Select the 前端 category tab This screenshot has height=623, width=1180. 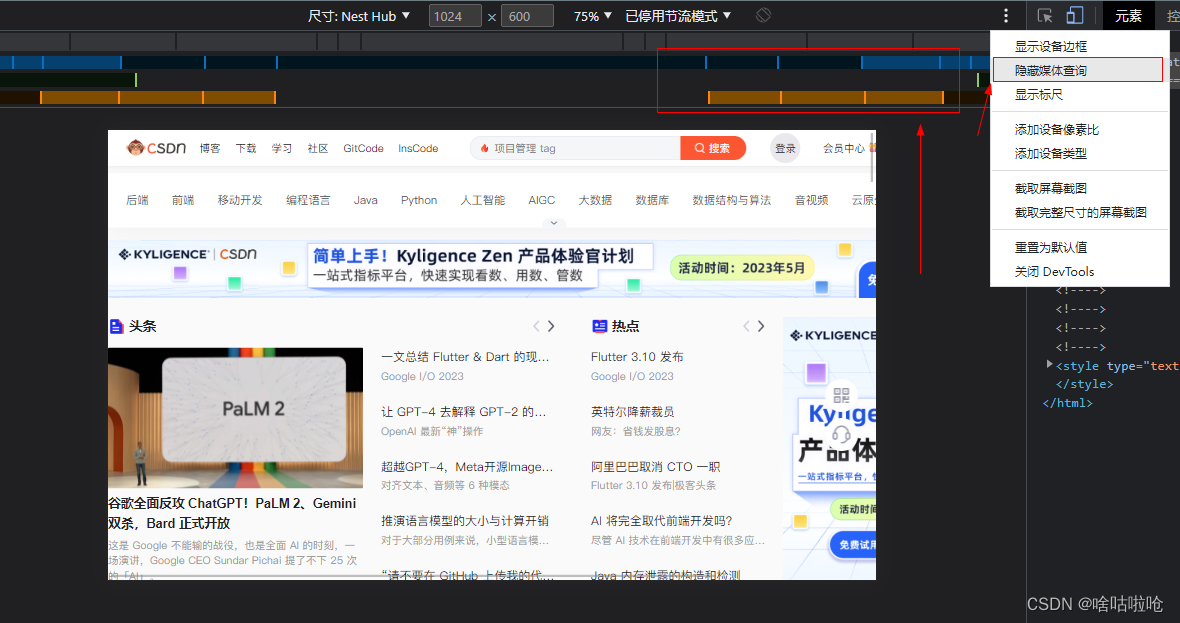tap(183, 200)
